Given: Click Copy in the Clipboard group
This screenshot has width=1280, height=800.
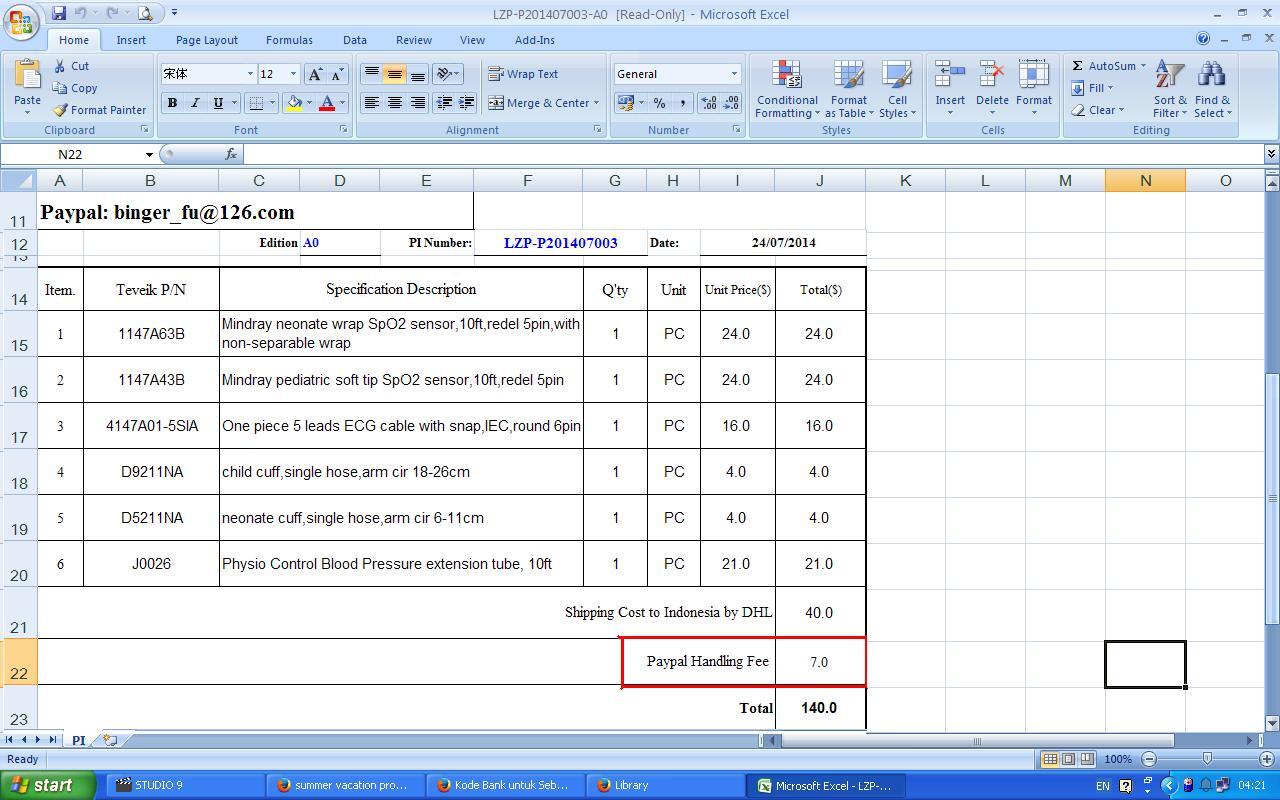Looking at the screenshot, I should pos(75,88).
